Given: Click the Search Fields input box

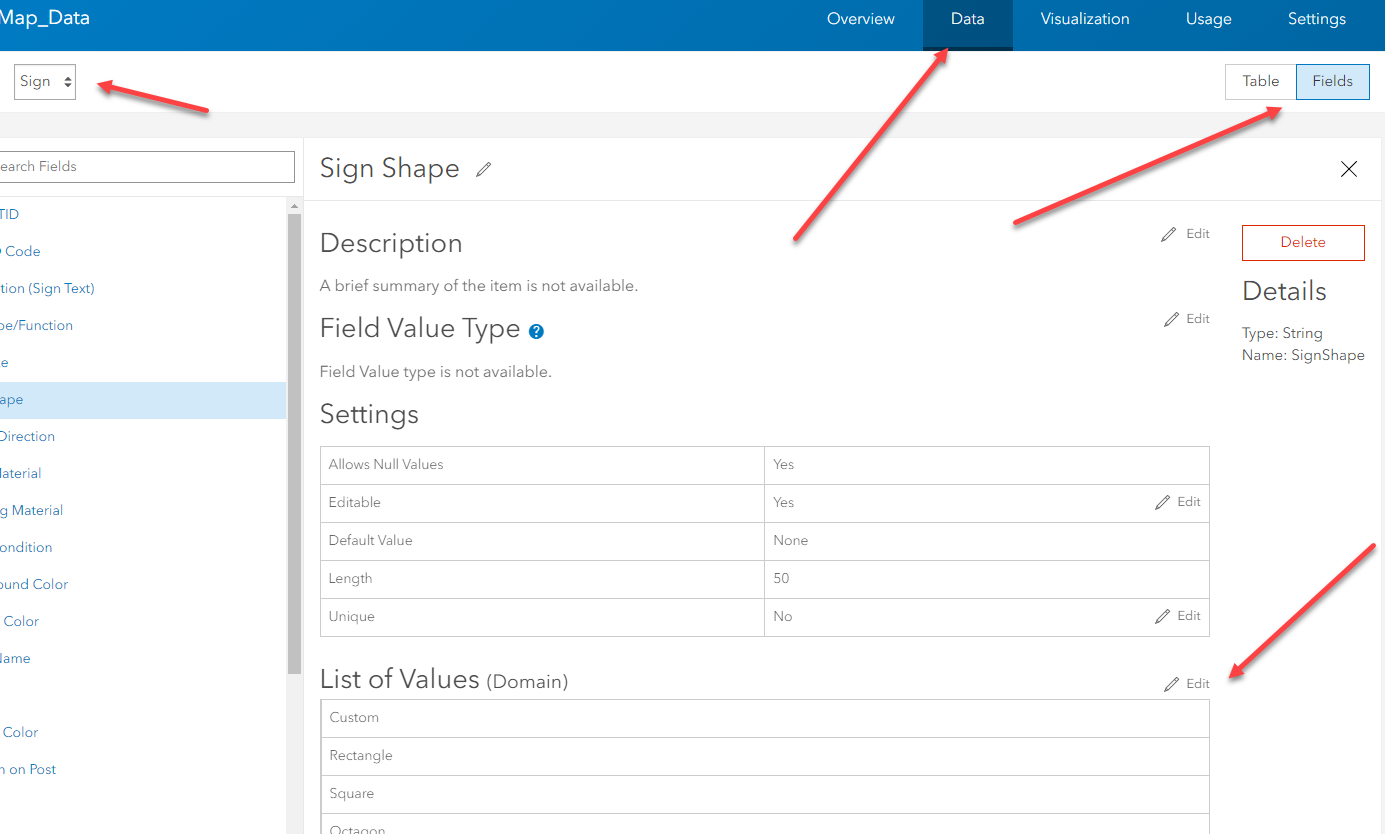Looking at the screenshot, I should 145,167.
